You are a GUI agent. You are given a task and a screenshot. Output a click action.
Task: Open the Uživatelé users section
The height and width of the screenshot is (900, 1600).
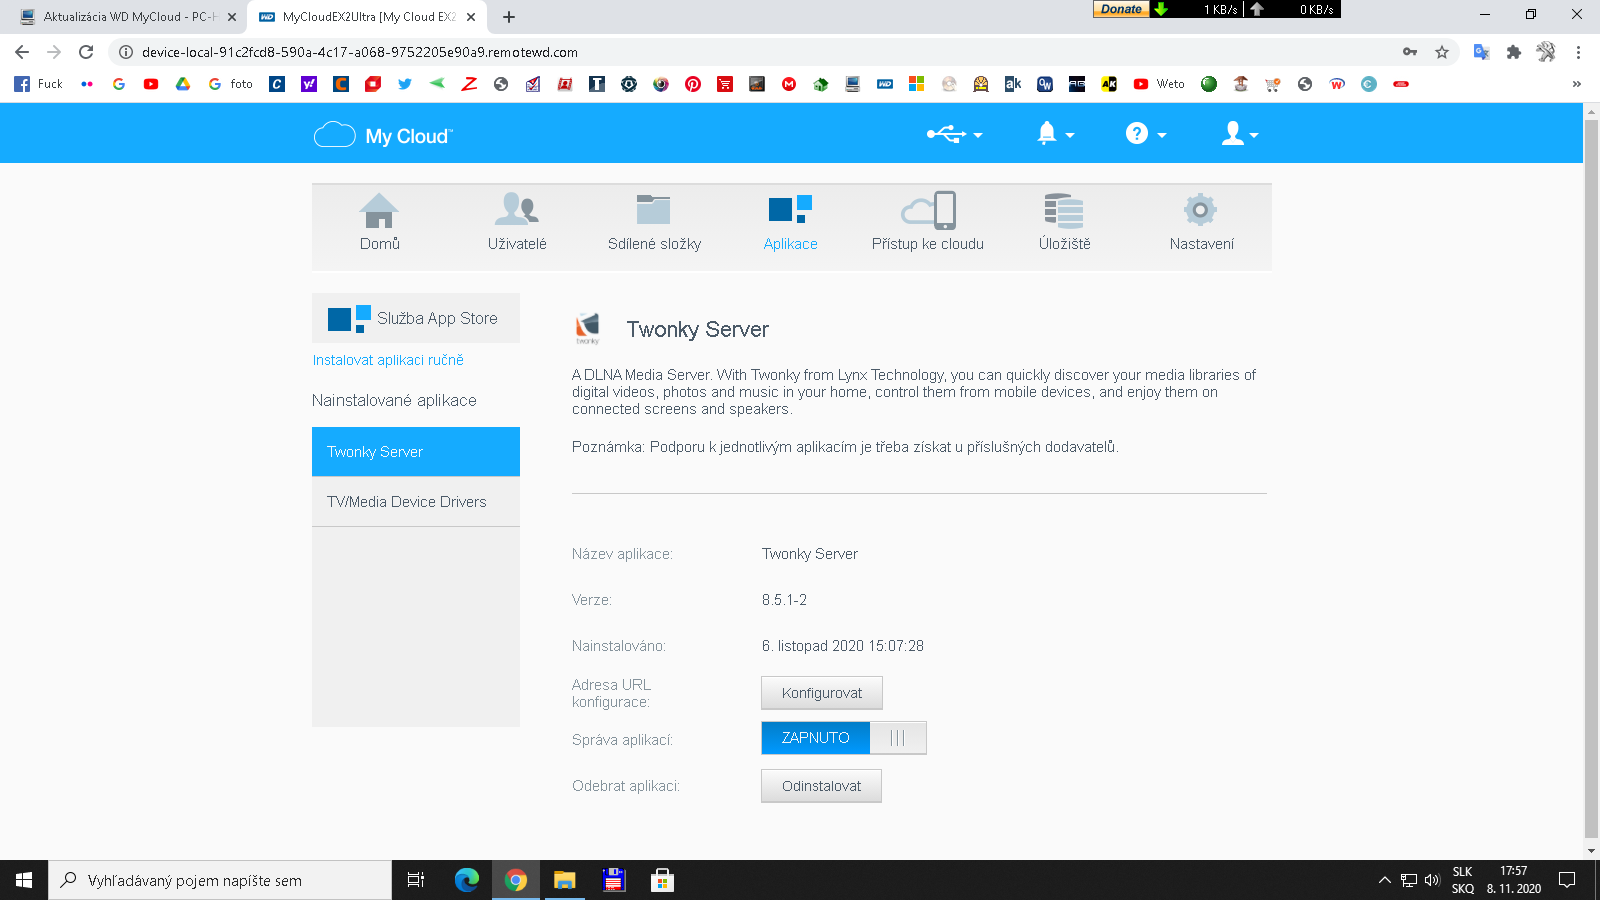tap(517, 223)
